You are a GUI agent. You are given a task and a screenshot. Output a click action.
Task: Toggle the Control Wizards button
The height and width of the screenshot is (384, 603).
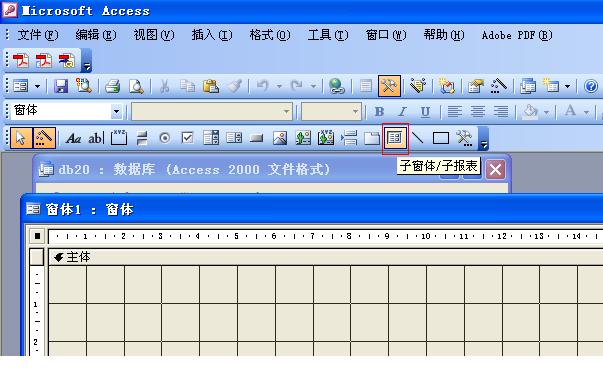point(44,138)
